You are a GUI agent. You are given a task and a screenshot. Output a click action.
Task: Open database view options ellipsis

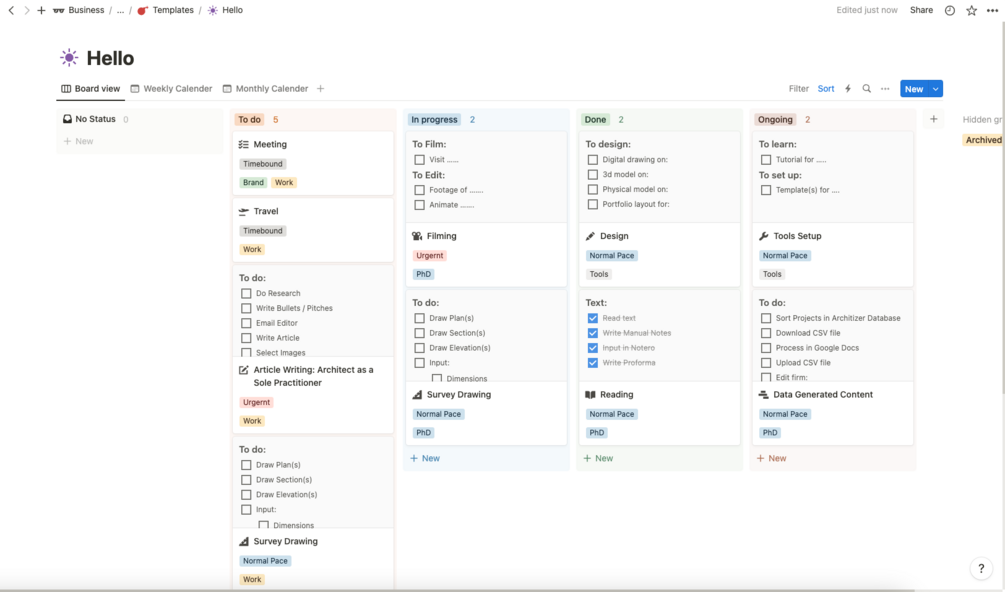click(885, 88)
